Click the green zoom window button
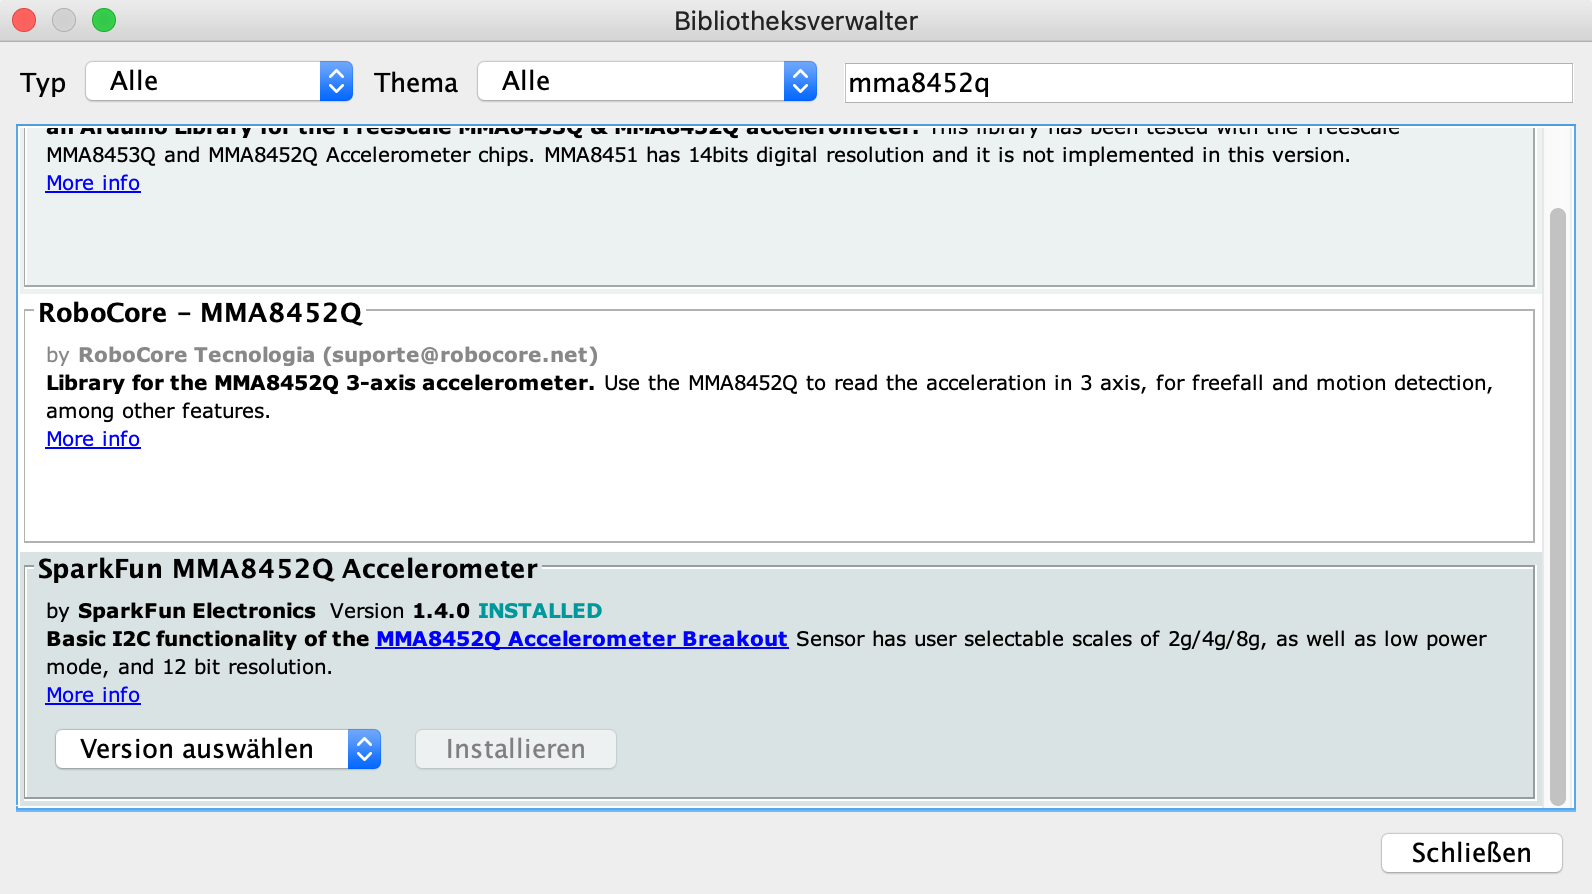This screenshot has height=894, width=1592. (104, 20)
